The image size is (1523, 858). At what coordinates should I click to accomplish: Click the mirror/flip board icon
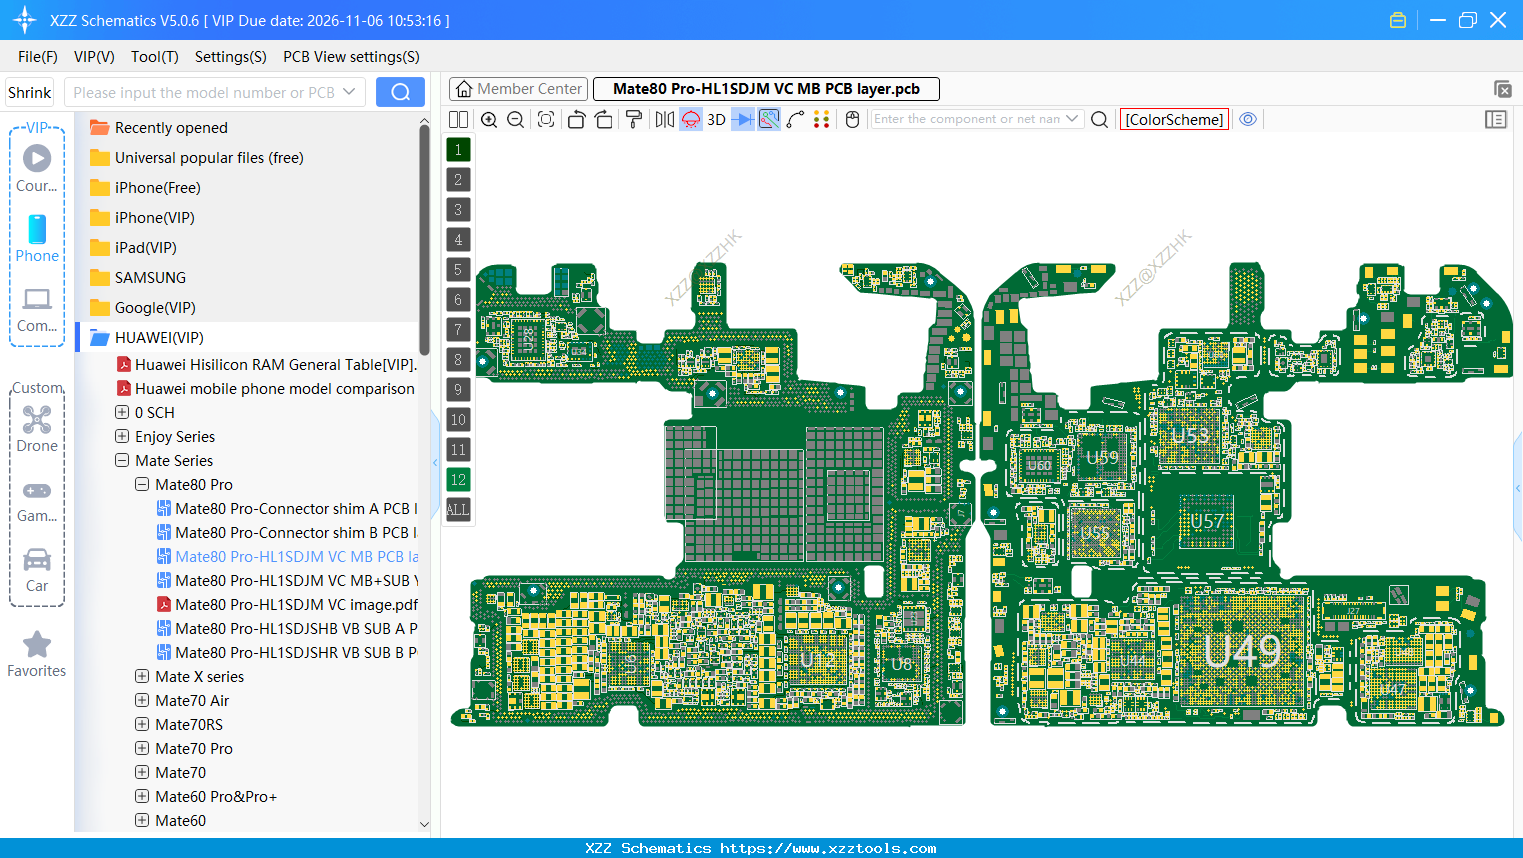click(664, 119)
